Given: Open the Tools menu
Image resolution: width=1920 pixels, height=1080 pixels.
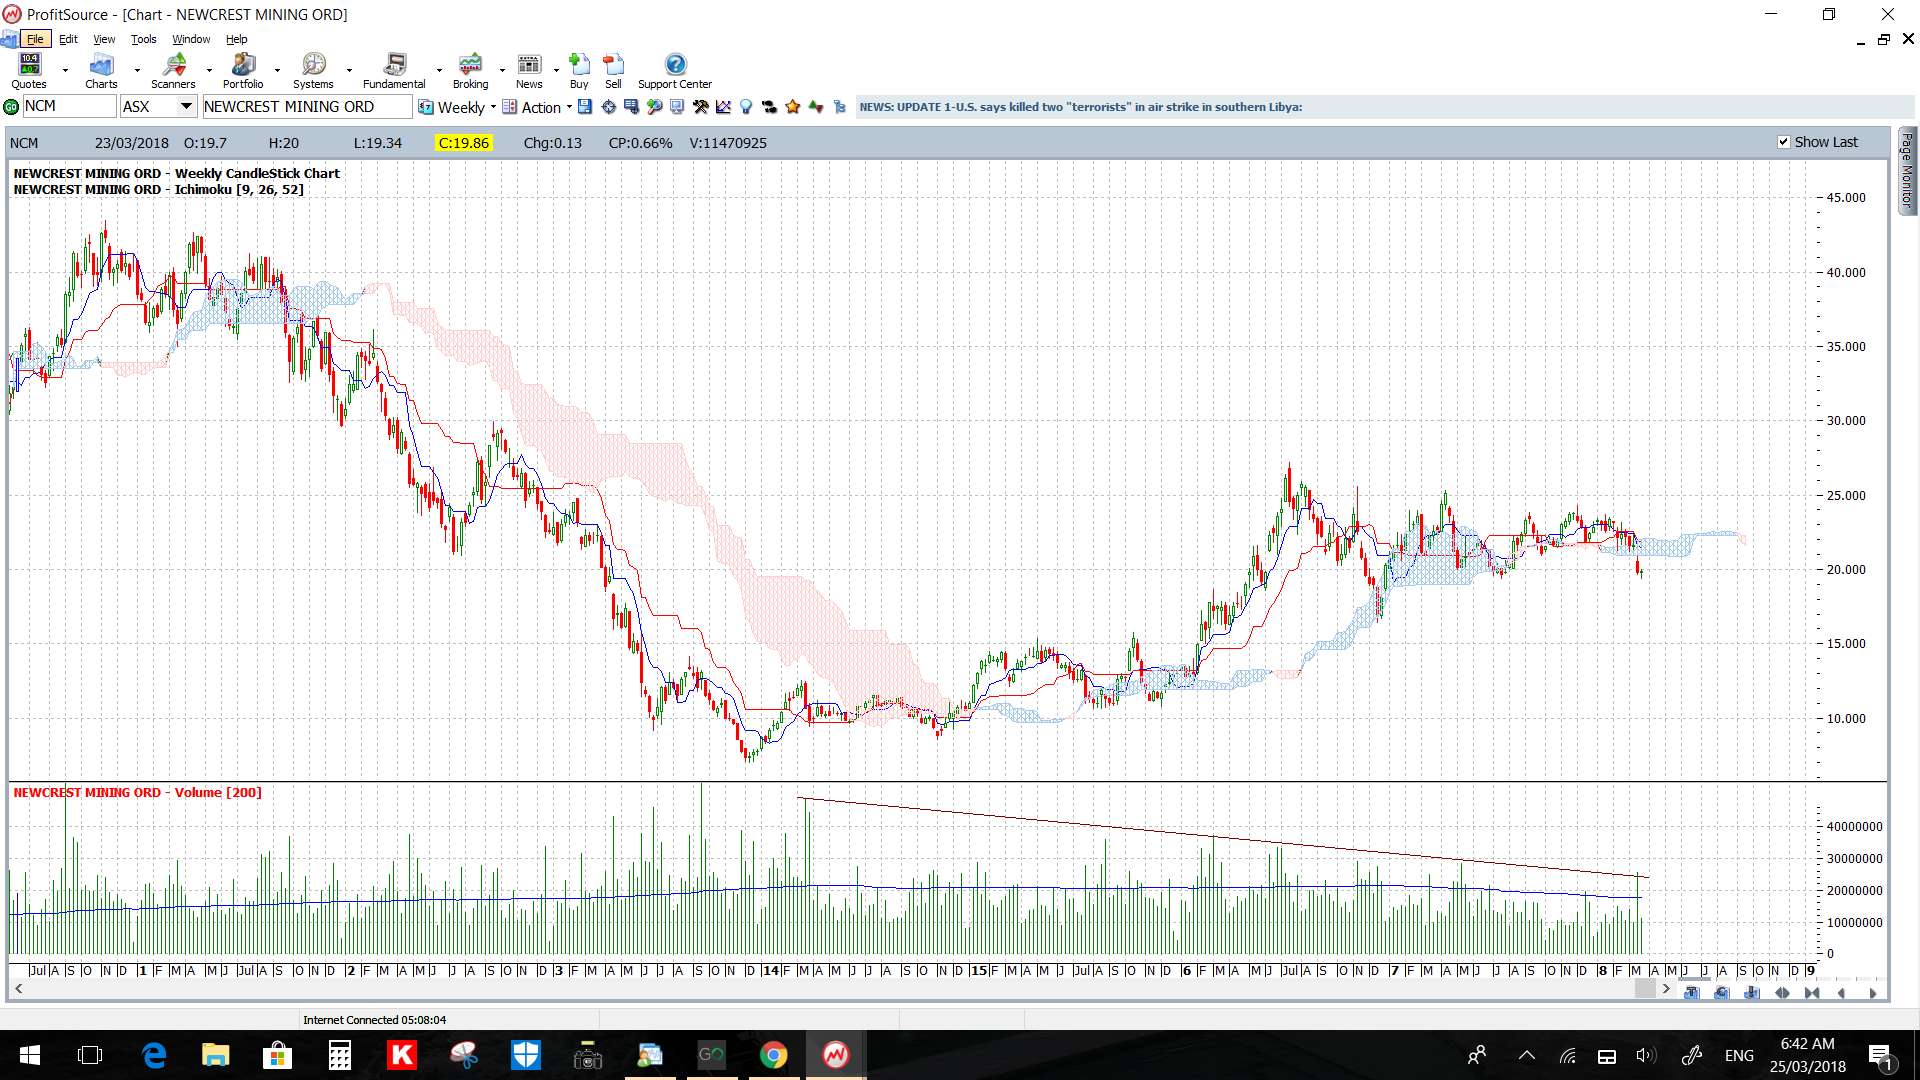Looking at the screenshot, I should pyautogui.click(x=144, y=39).
